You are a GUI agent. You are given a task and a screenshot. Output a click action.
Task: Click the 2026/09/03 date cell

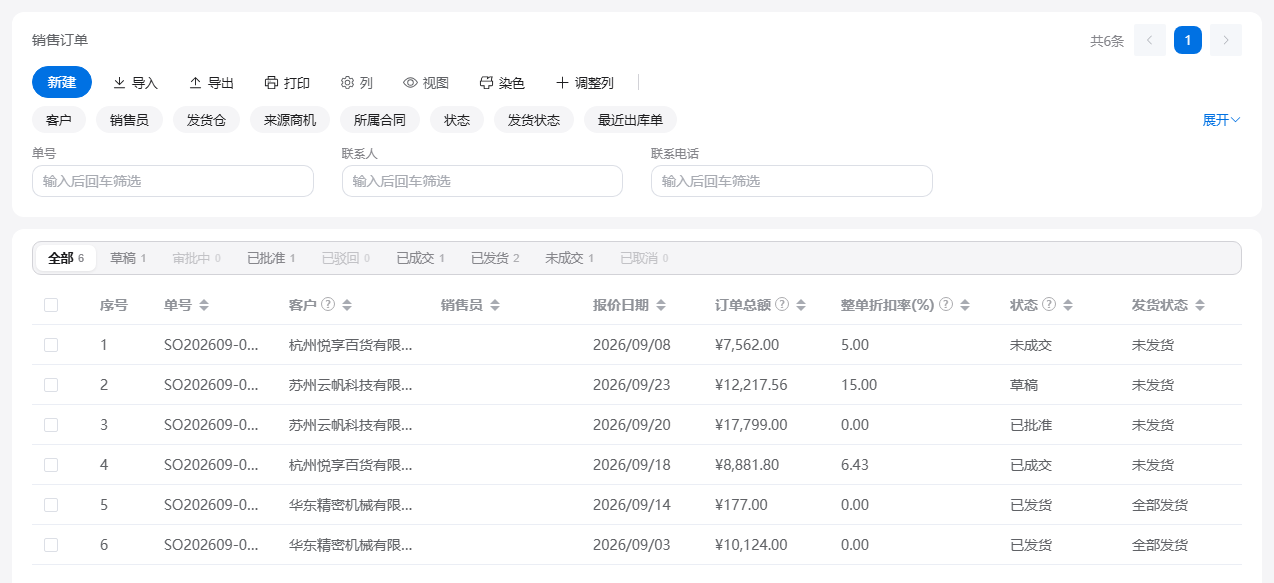[x=632, y=545]
